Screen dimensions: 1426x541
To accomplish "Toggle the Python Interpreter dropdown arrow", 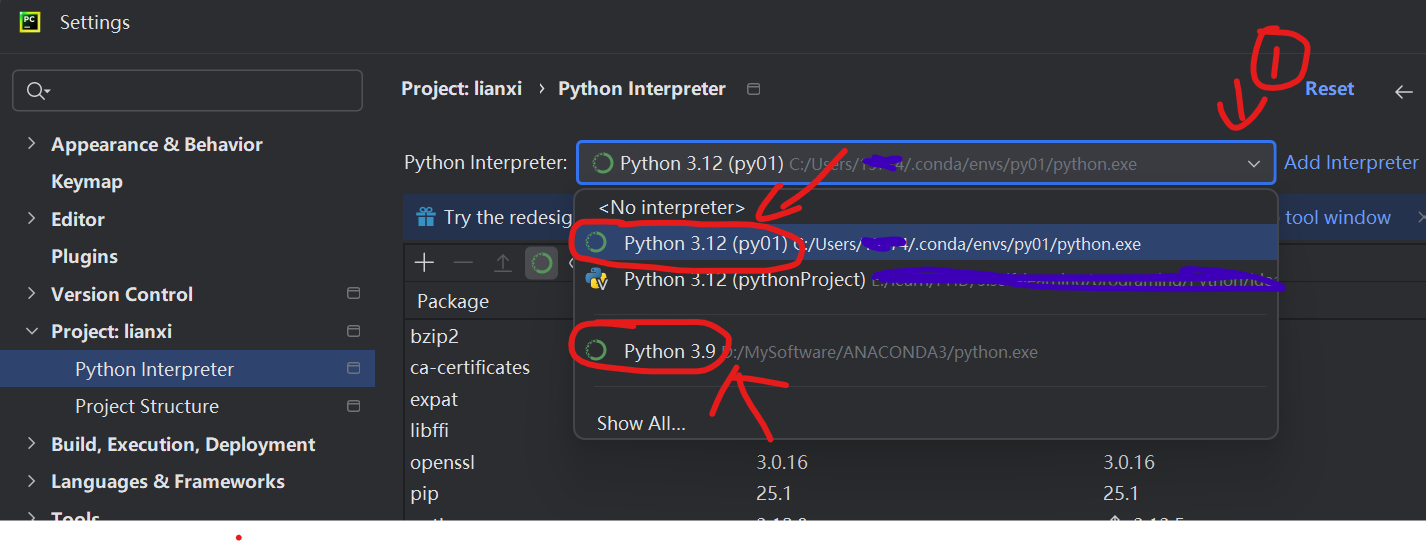I will [x=1254, y=163].
